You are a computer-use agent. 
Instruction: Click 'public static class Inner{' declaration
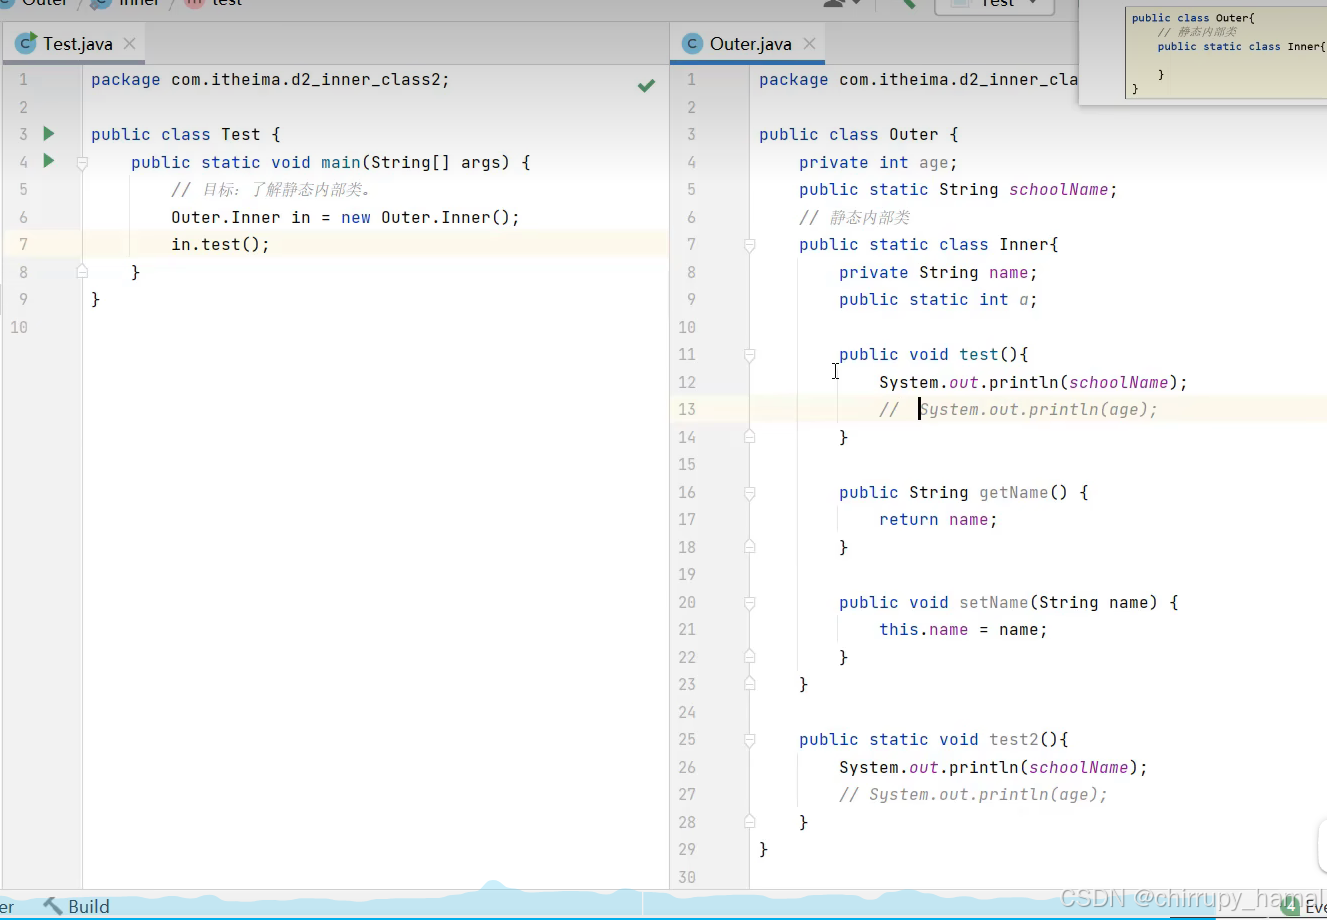click(928, 245)
